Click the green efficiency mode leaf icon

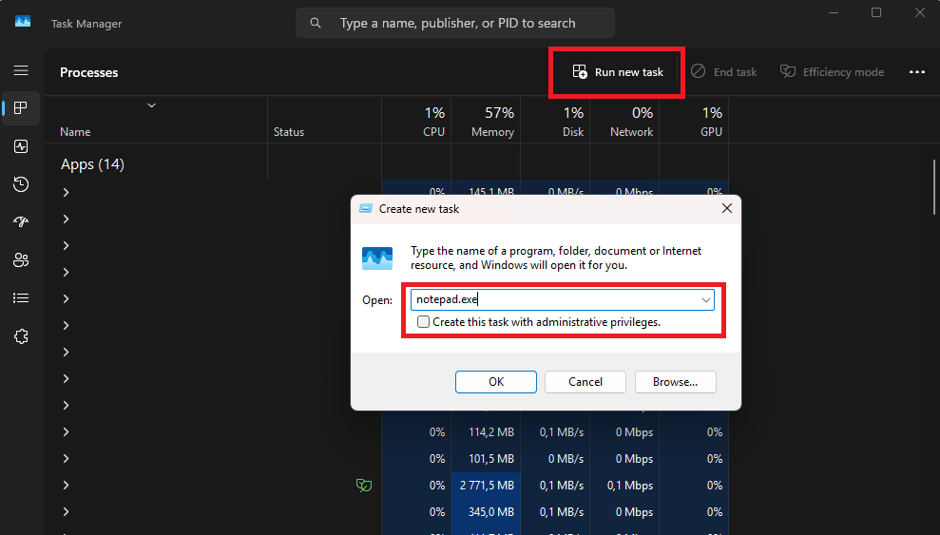[364, 485]
